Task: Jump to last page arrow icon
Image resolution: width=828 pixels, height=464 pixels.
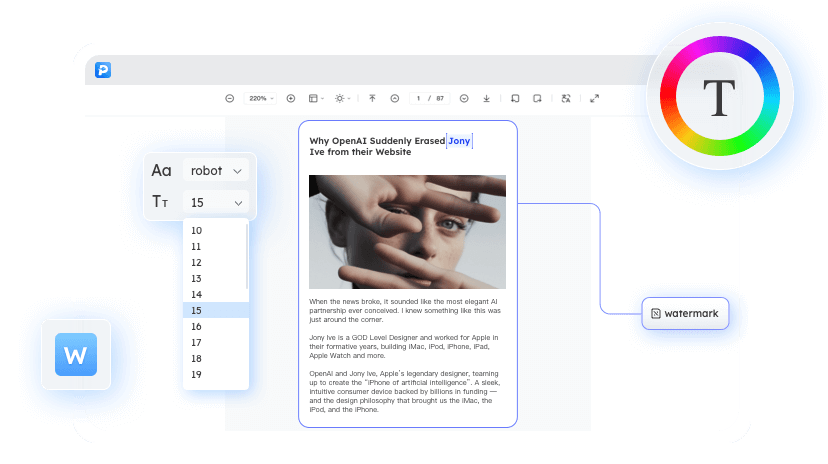Action: 487,98
